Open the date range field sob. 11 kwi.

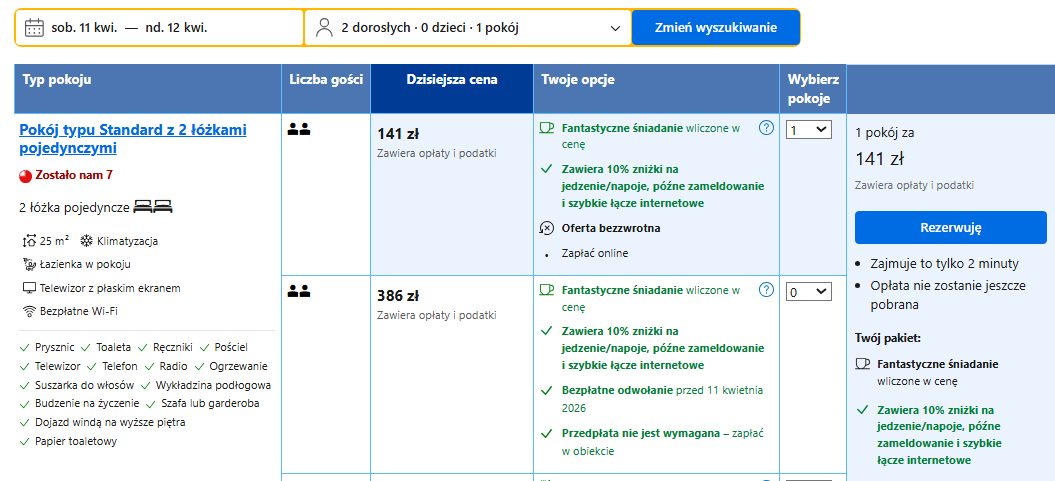[159, 28]
